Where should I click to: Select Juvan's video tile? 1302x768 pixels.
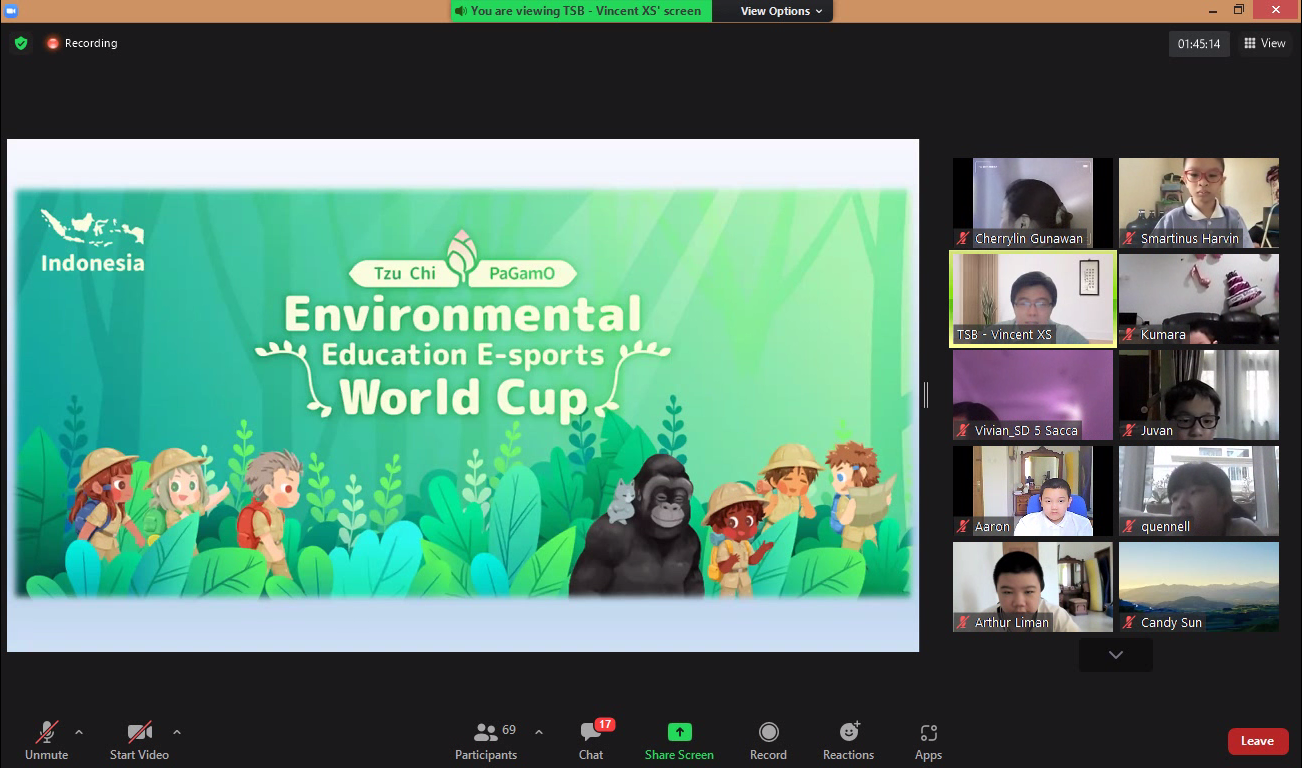(x=1199, y=395)
